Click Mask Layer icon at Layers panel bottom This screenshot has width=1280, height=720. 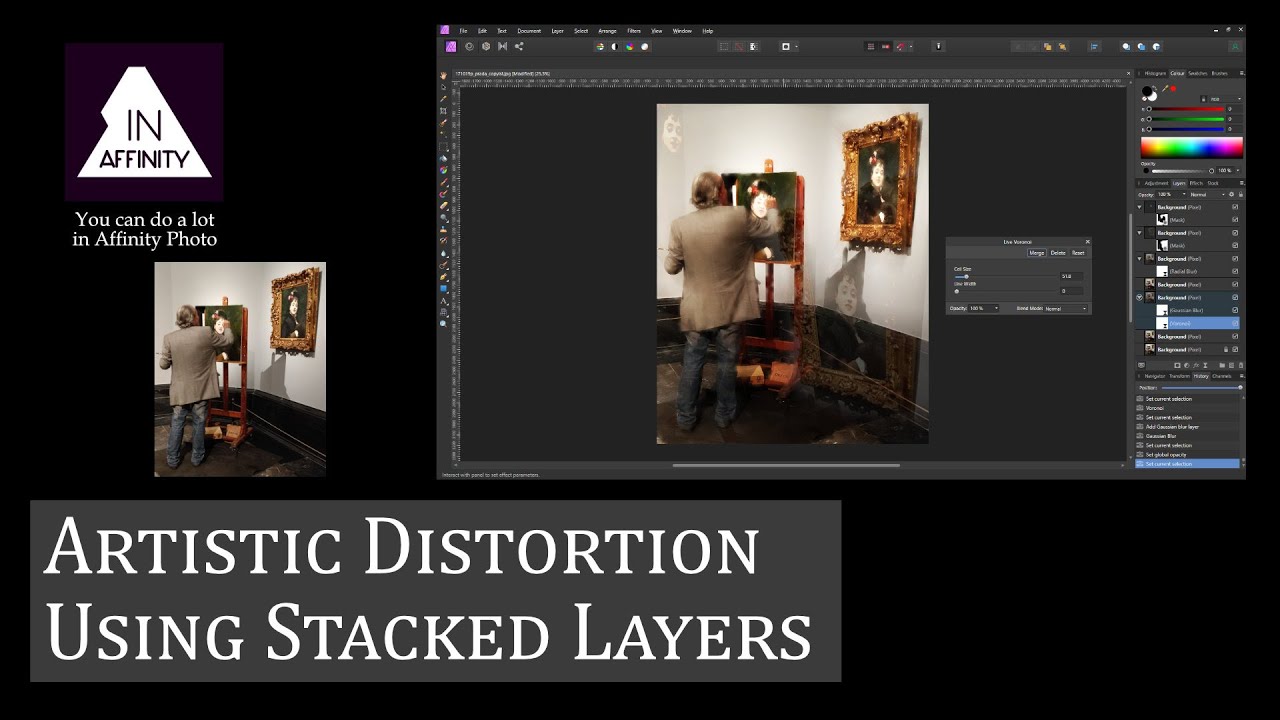click(x=1177, y=365)
